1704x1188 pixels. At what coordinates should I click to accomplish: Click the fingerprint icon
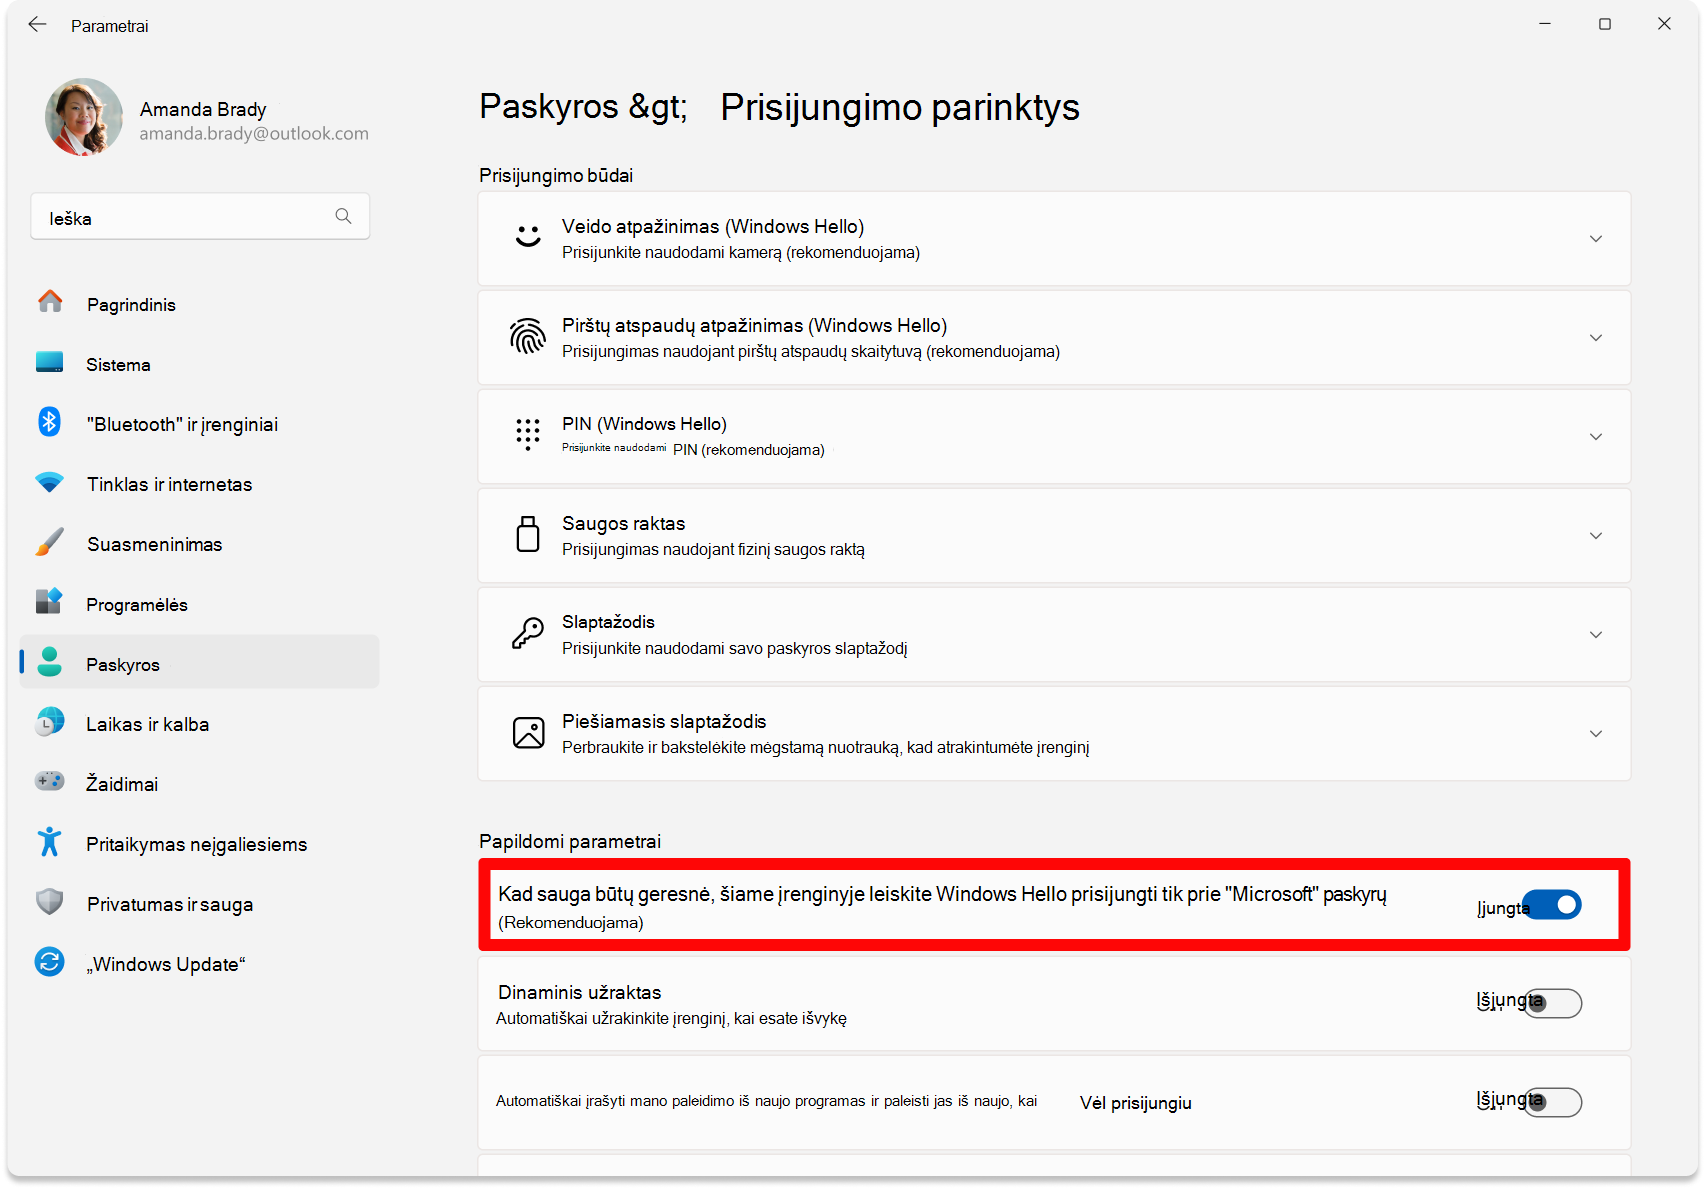tap(528, 337)
